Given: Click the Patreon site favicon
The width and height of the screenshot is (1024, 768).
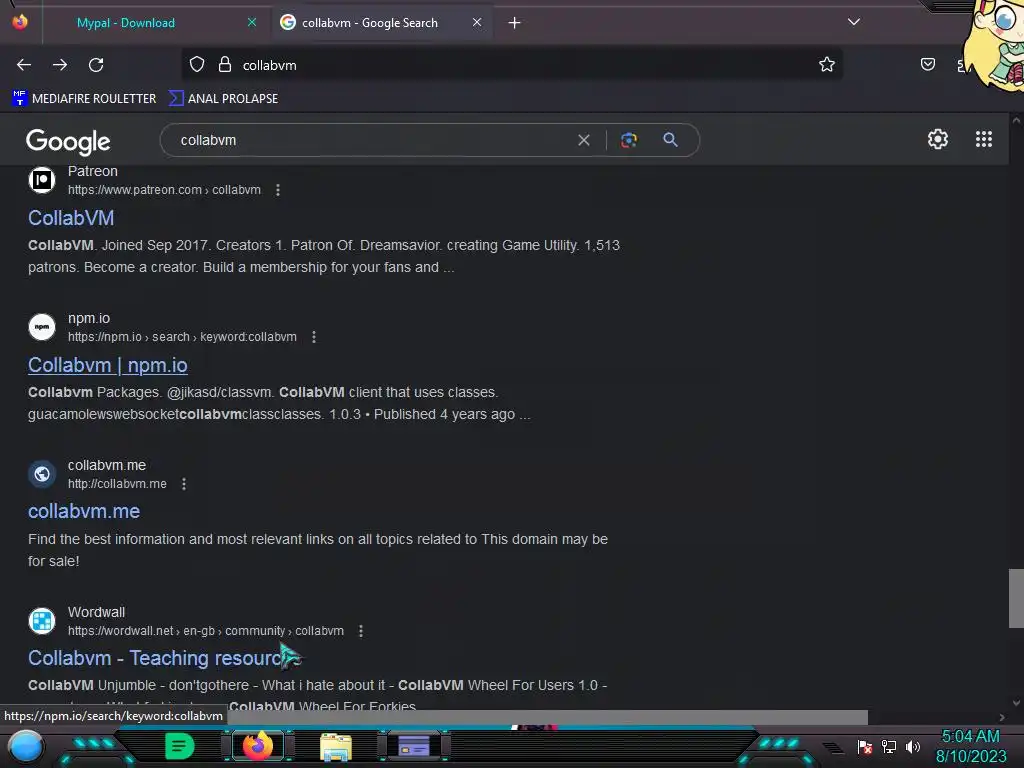Looking at the screenshot, I should (x=42, y=180).
